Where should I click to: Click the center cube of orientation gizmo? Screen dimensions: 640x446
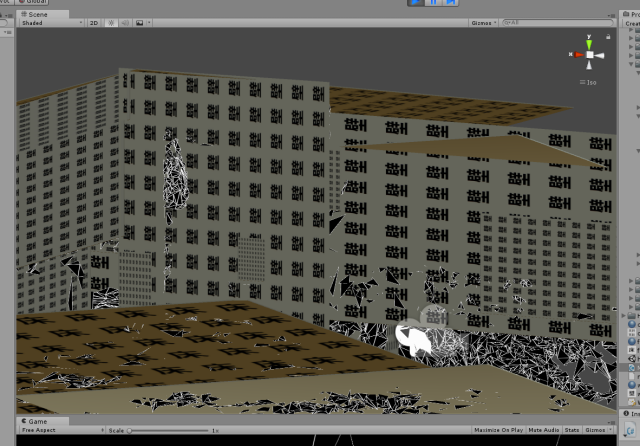(590, 55)
